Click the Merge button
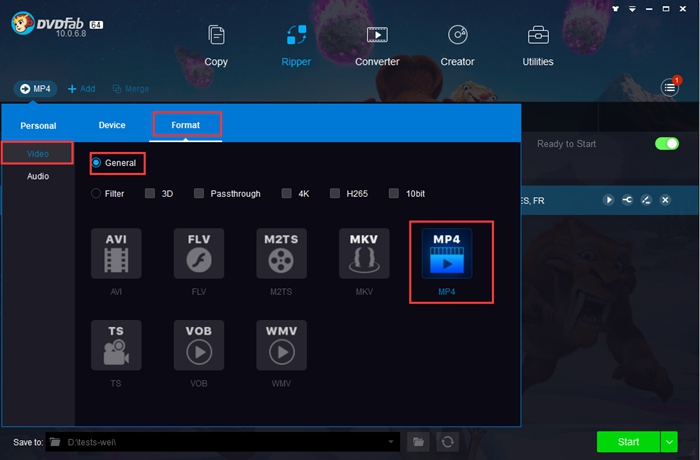The width and height of the screenshot is (700, 460). [x=131, y=88]
